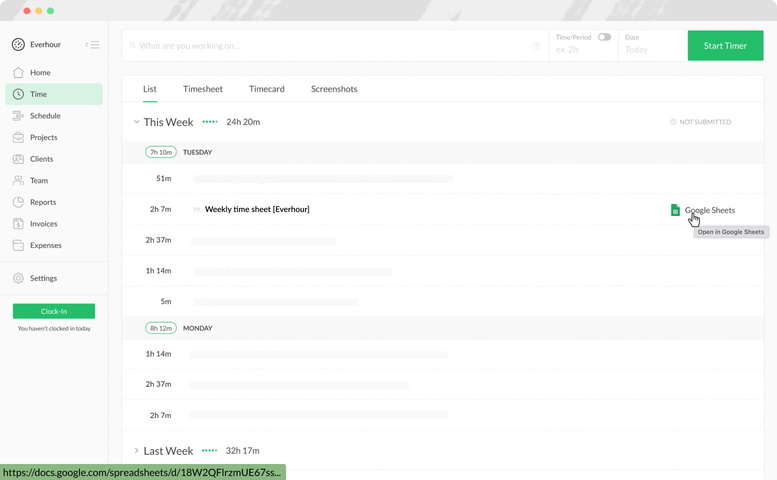Image resolution: width=777 pixels, height=480 pixels.
Task: Click the MONDAY day header
Action: (198, 328)
